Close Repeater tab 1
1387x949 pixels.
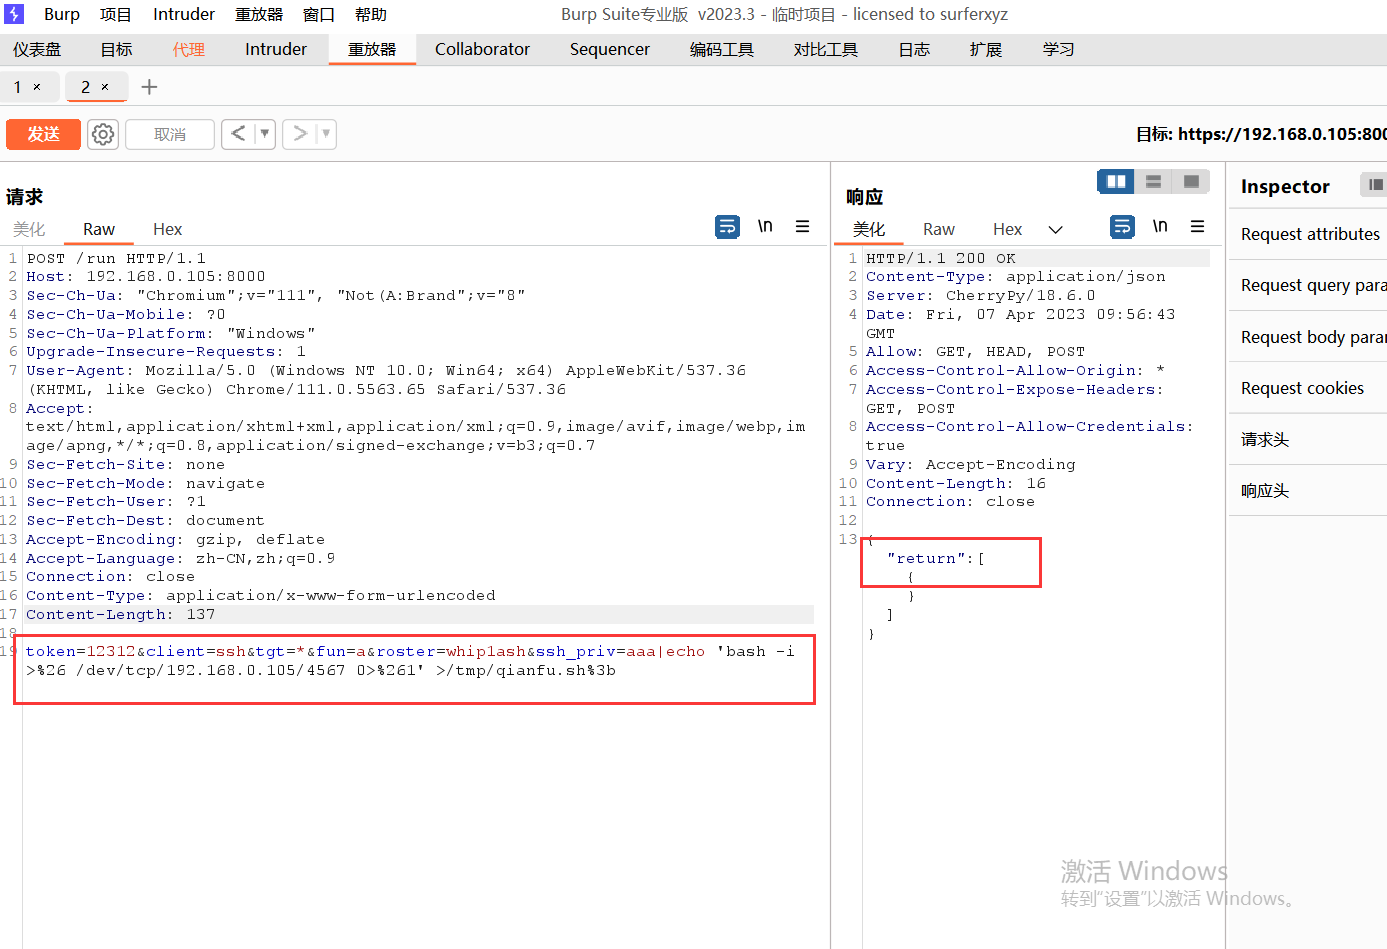pyautogui.click(x=37, y=87)
